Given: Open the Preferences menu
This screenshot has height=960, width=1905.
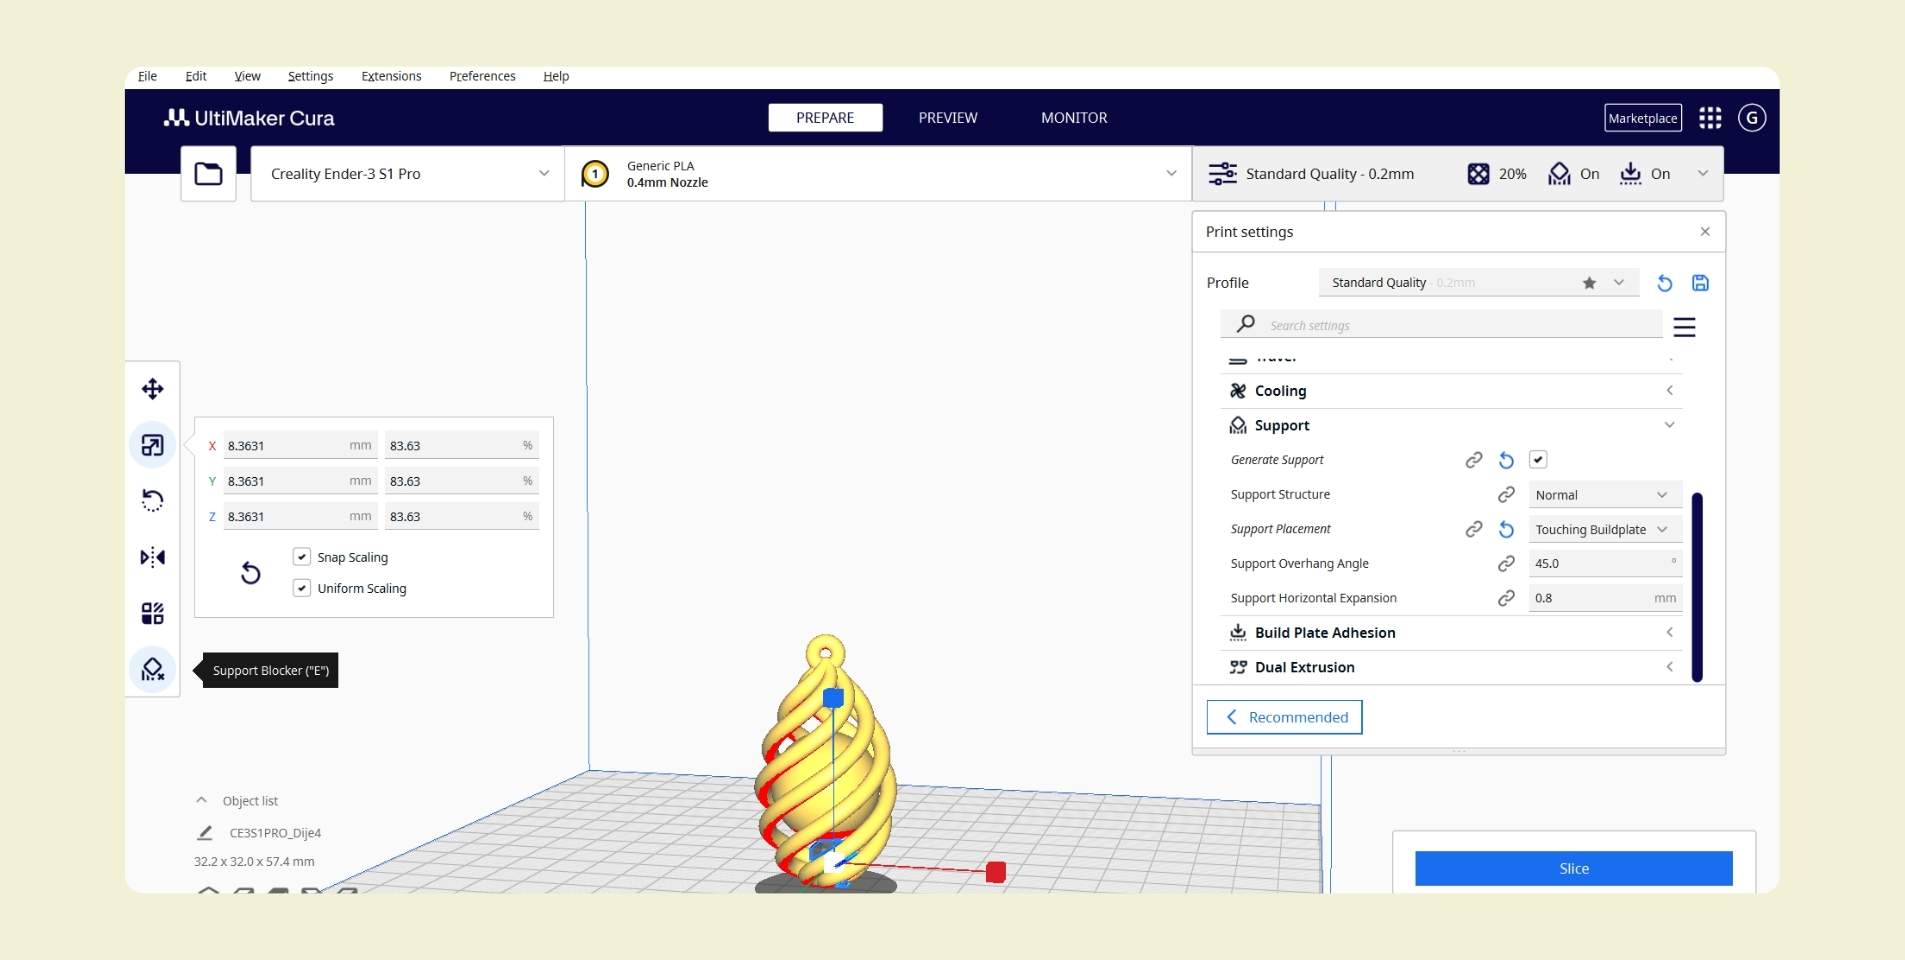Looking at the screenshot, I should 482,76.
